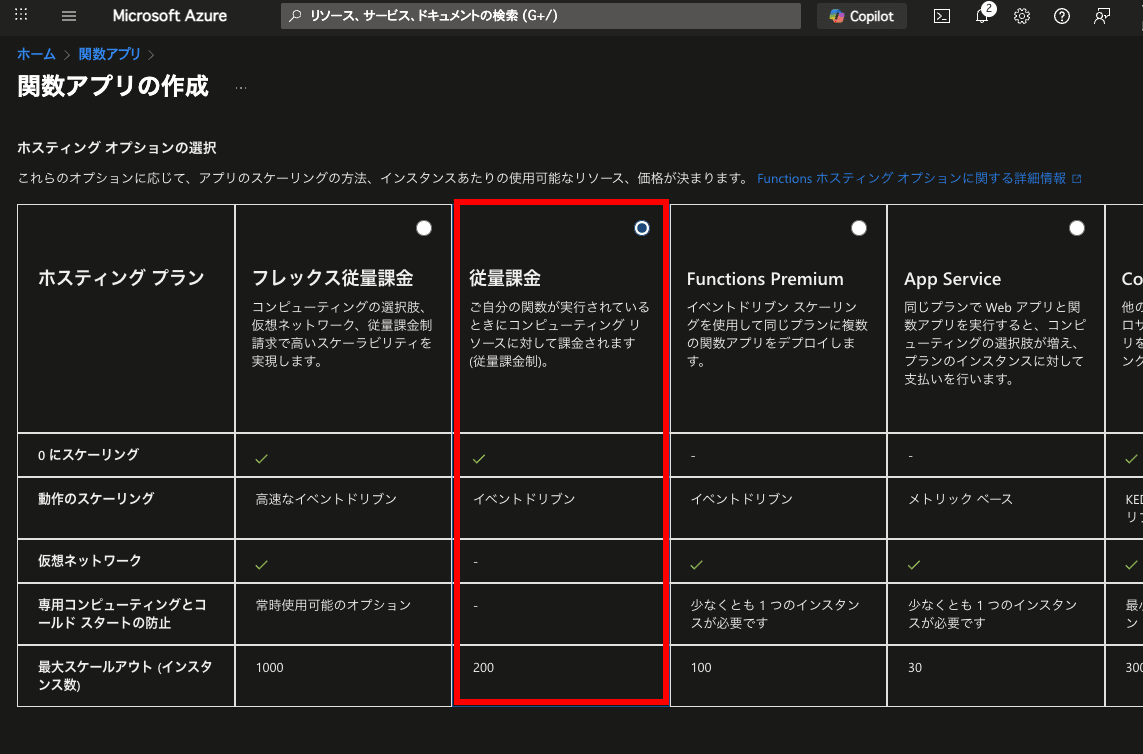Viewport: 1143px width, 754px height.
Task: Open the help question mark icon
Action: (x=1062, y=16)
